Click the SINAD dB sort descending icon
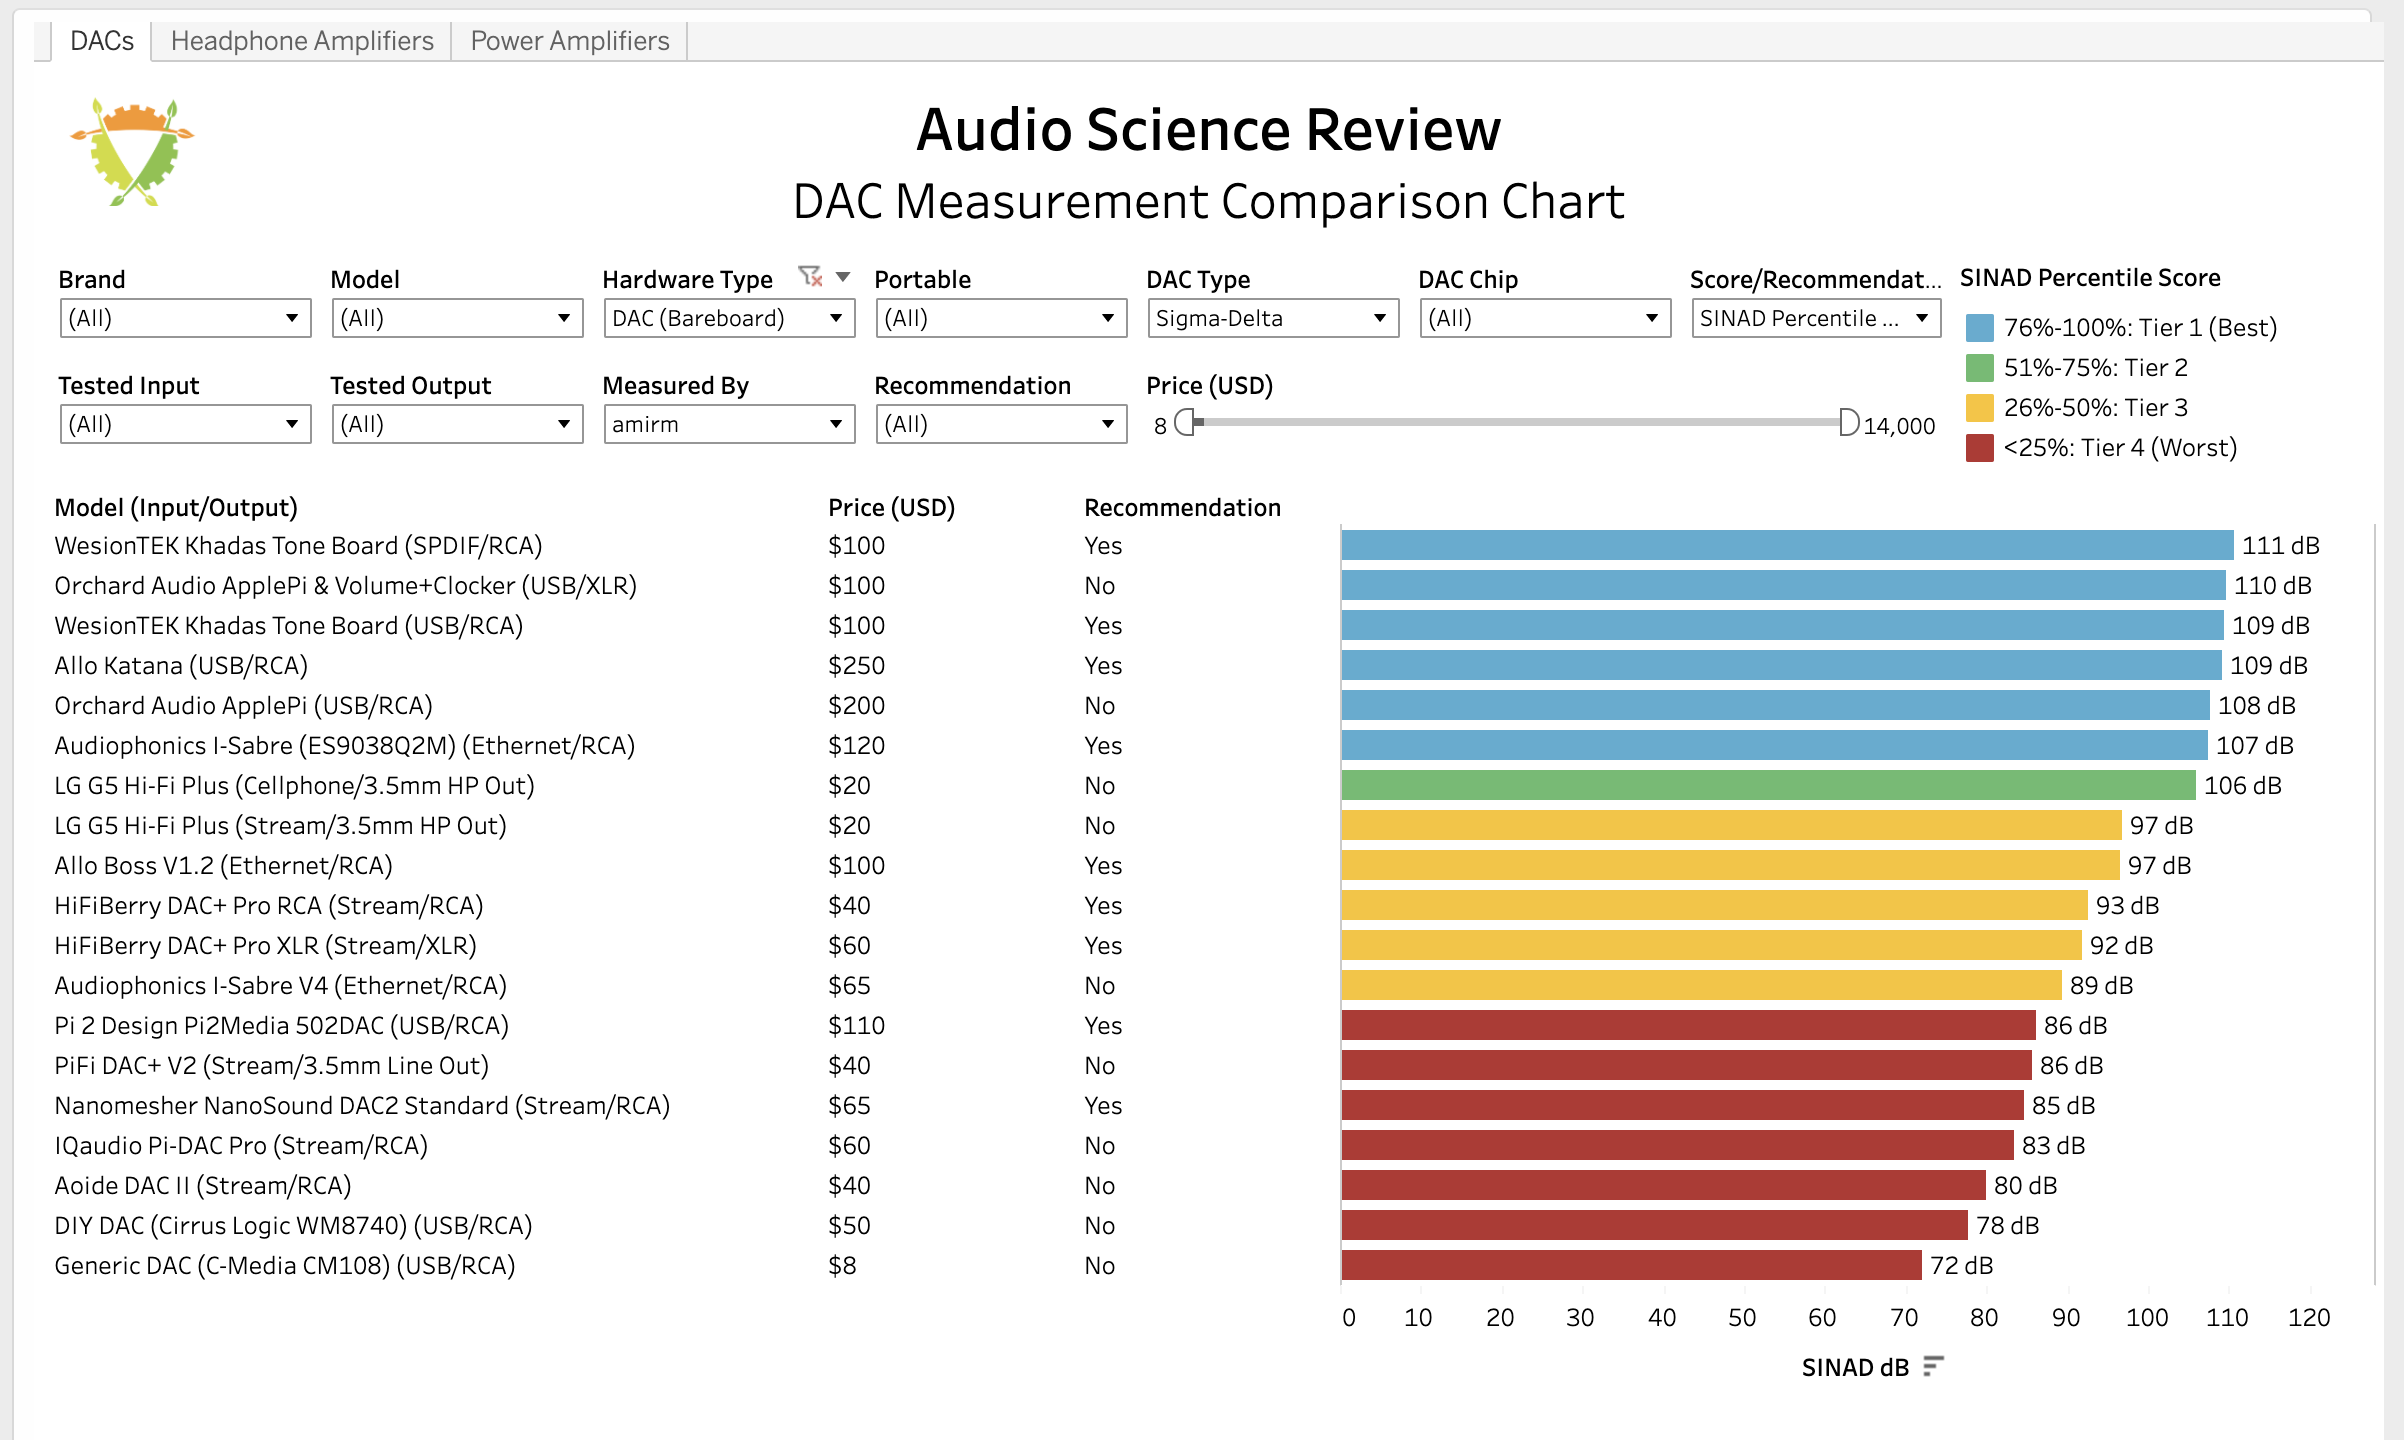2404x1440 pixels. tap(1934, 1366)
